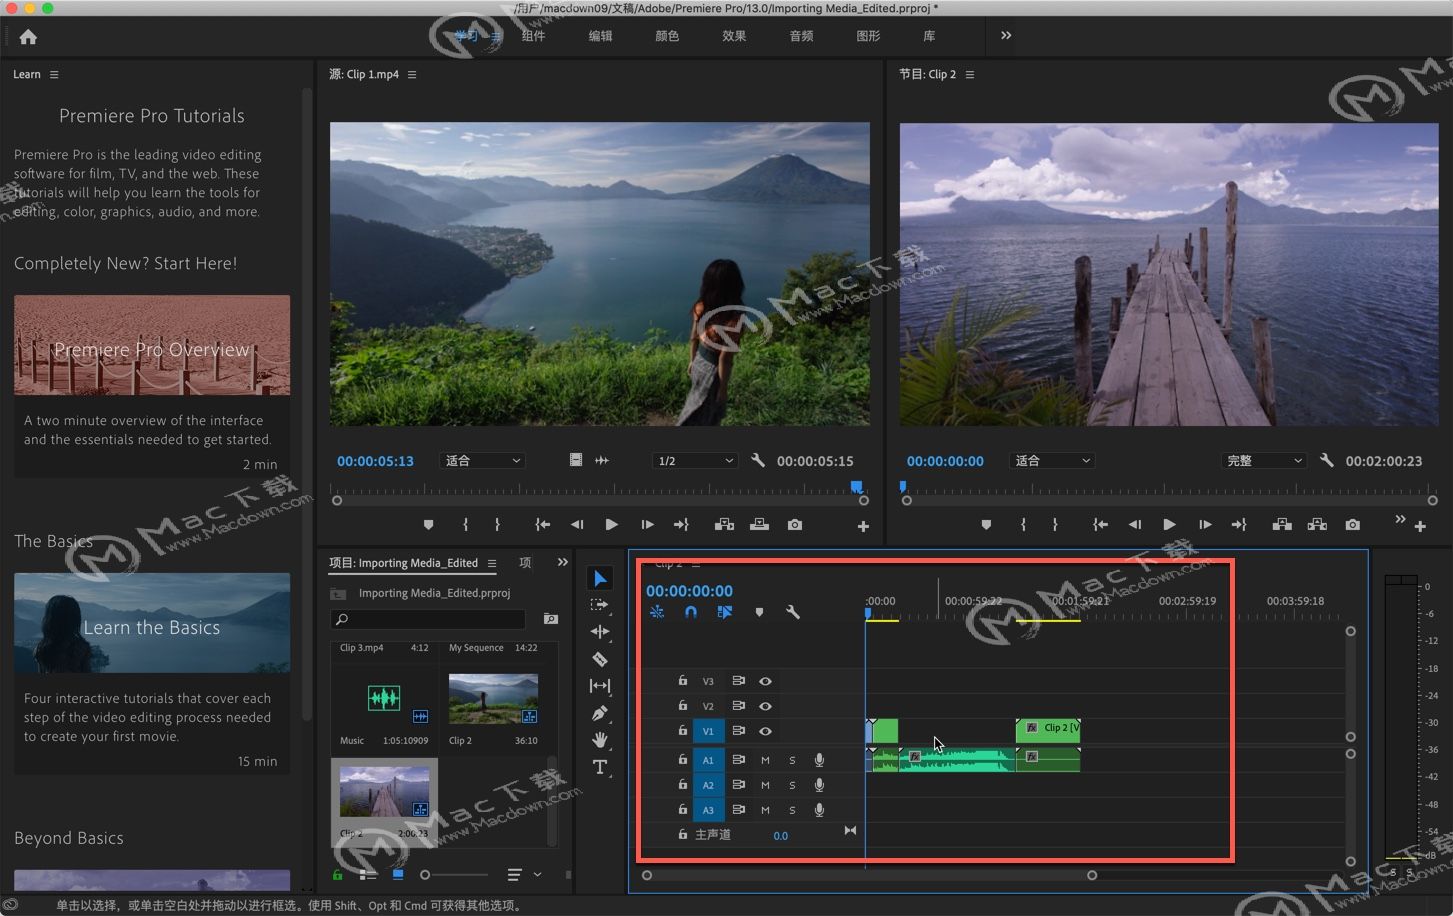
Task: Open Program playback resolution dropdown
Action: 1264,461
